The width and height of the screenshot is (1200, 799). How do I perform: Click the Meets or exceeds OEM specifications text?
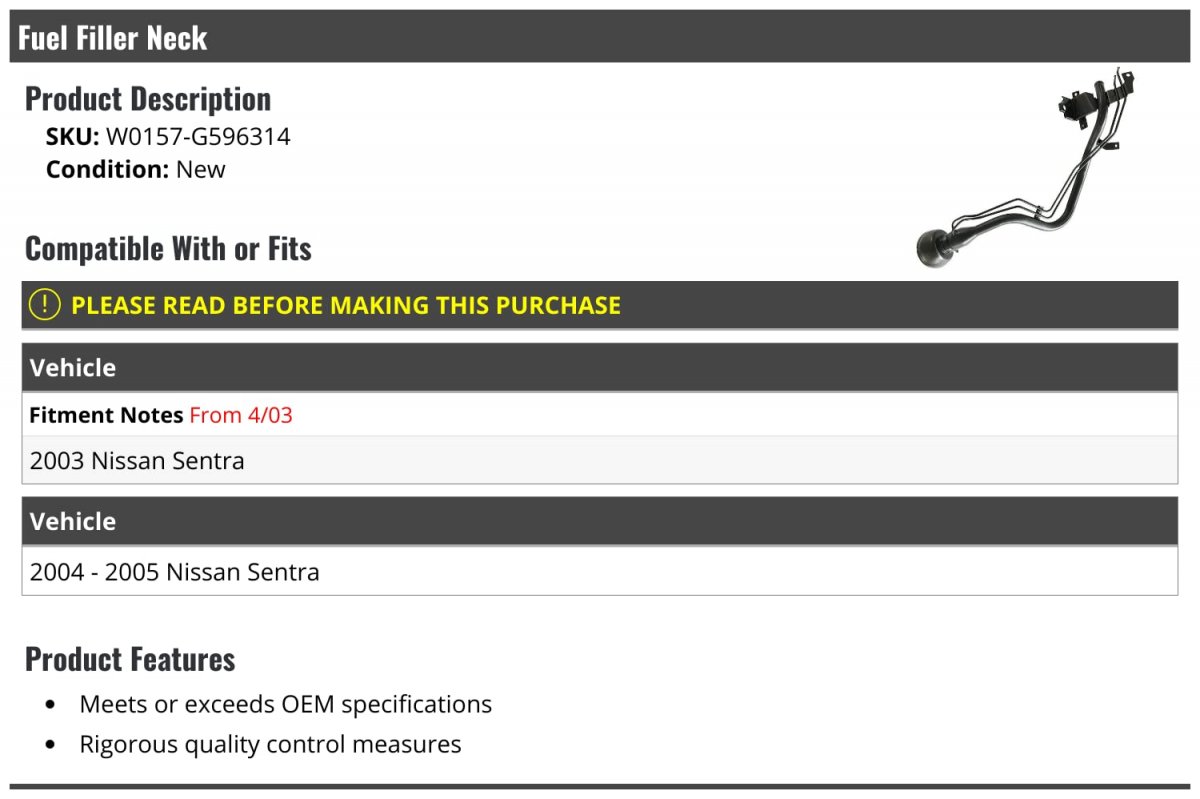click(286, 704)
